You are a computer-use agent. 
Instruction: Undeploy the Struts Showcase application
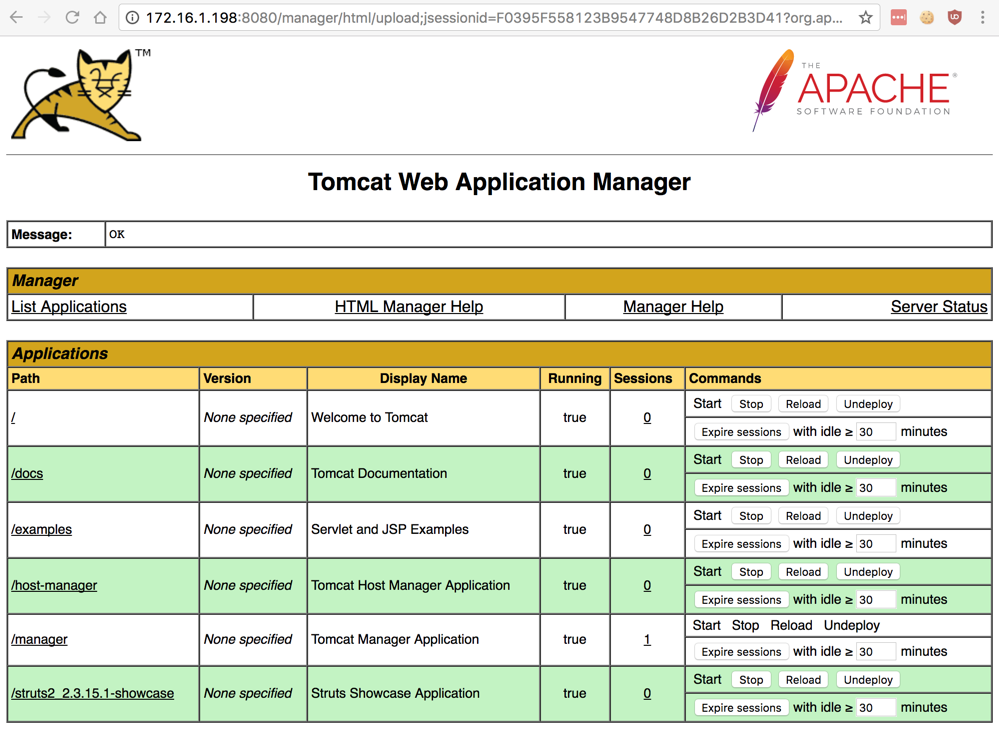pos(867,680)
